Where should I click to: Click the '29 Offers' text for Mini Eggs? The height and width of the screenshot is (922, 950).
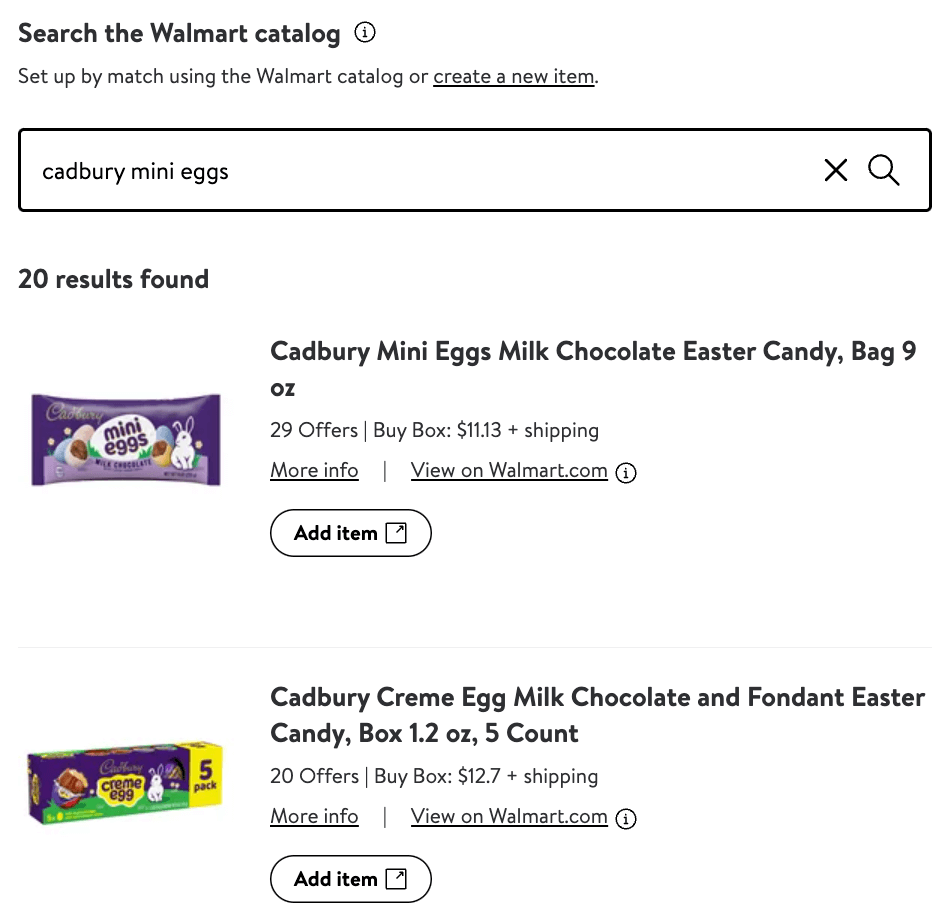(314, 430)
